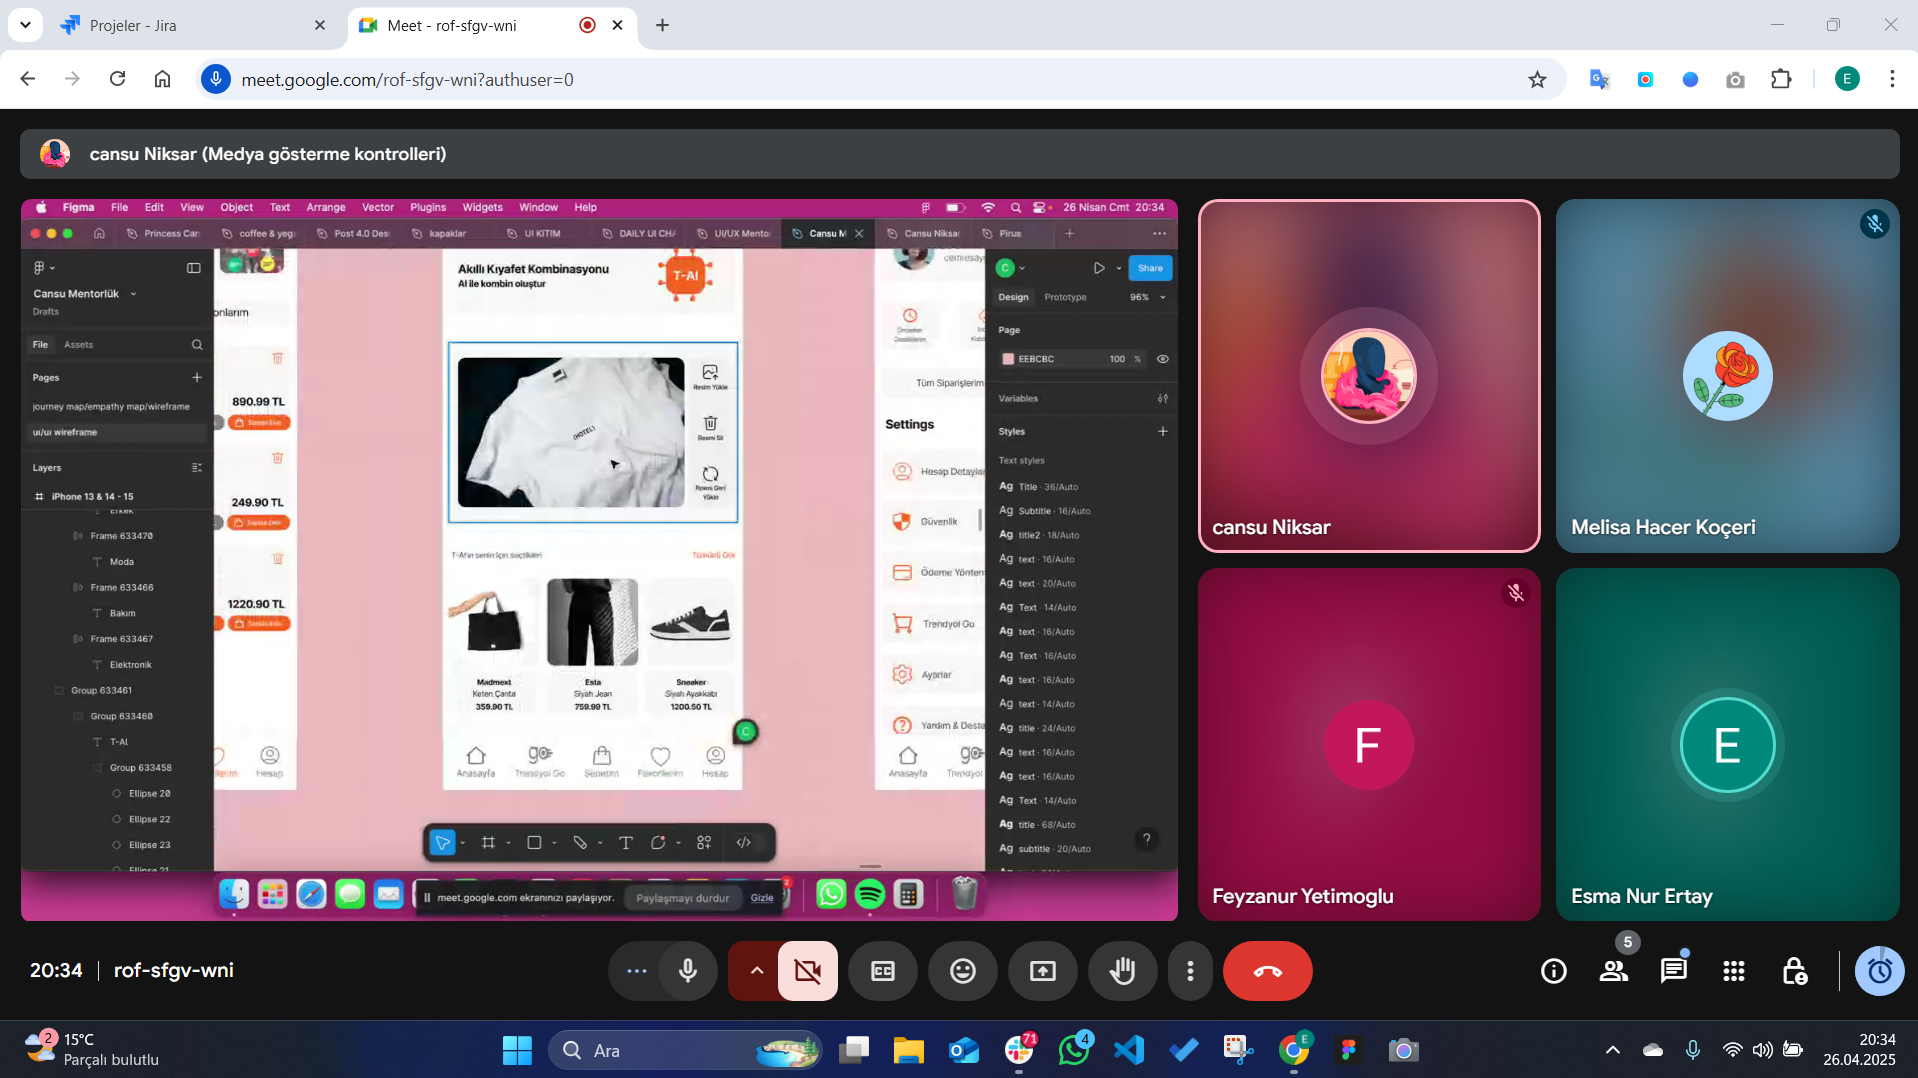Raise hand in the Meet call
The height and width of the screenshot is (1078, 1918).
tap(1122, 970)
